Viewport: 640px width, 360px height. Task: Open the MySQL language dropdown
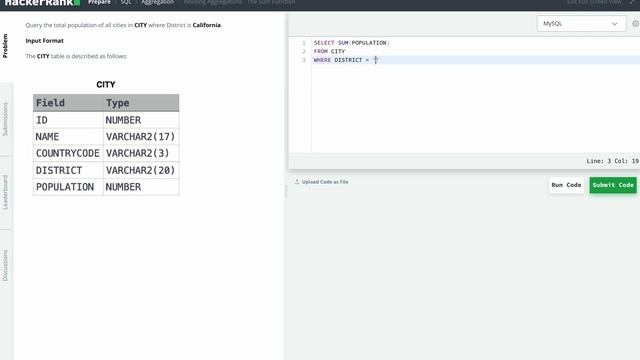tap(581, 24)
